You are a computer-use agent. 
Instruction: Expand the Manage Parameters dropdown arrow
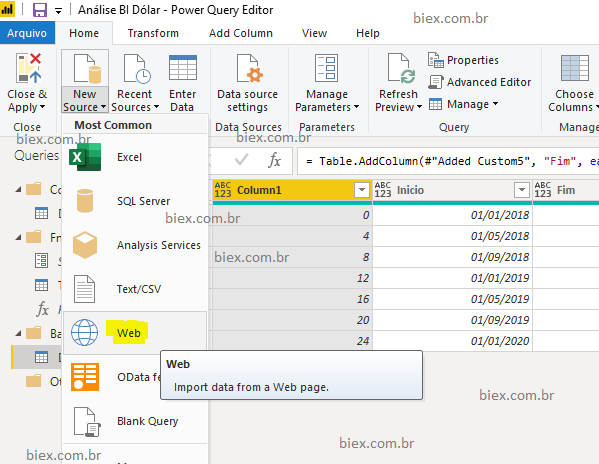pos(356,107)
